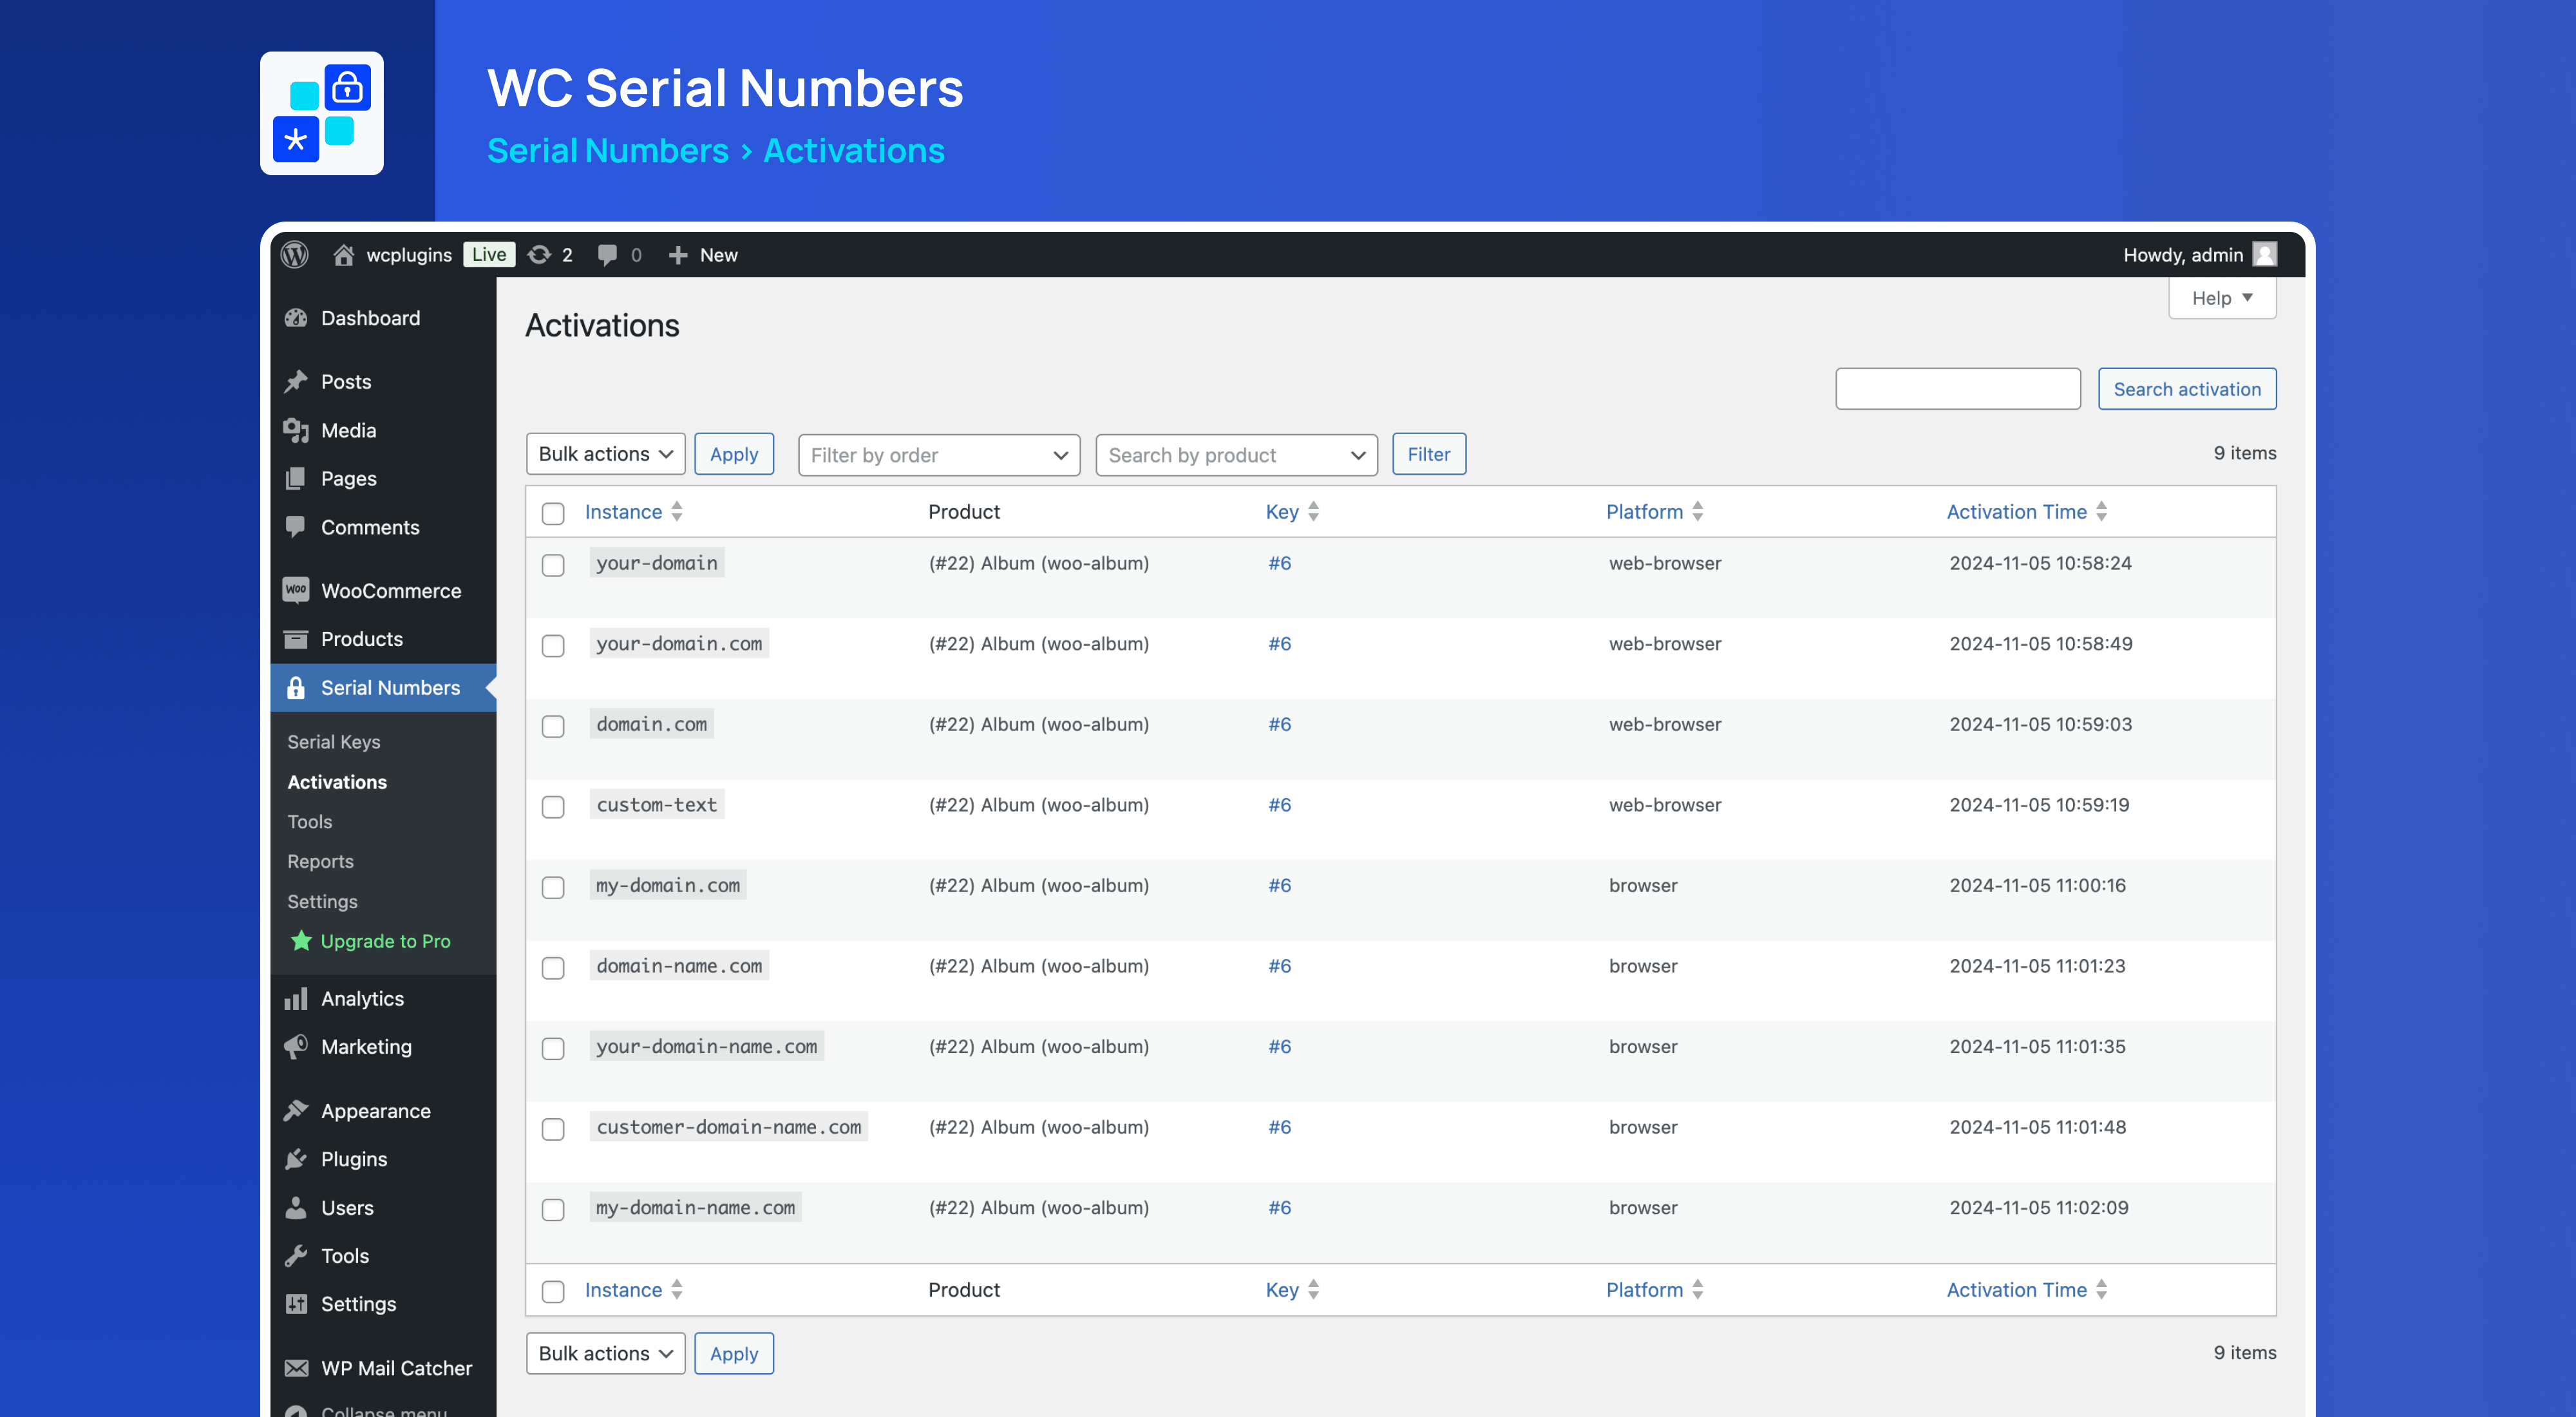The image size is (2576, 1417).
Task: Click the WC Serial Numbers plugin logo
Action: coord(322,113)
